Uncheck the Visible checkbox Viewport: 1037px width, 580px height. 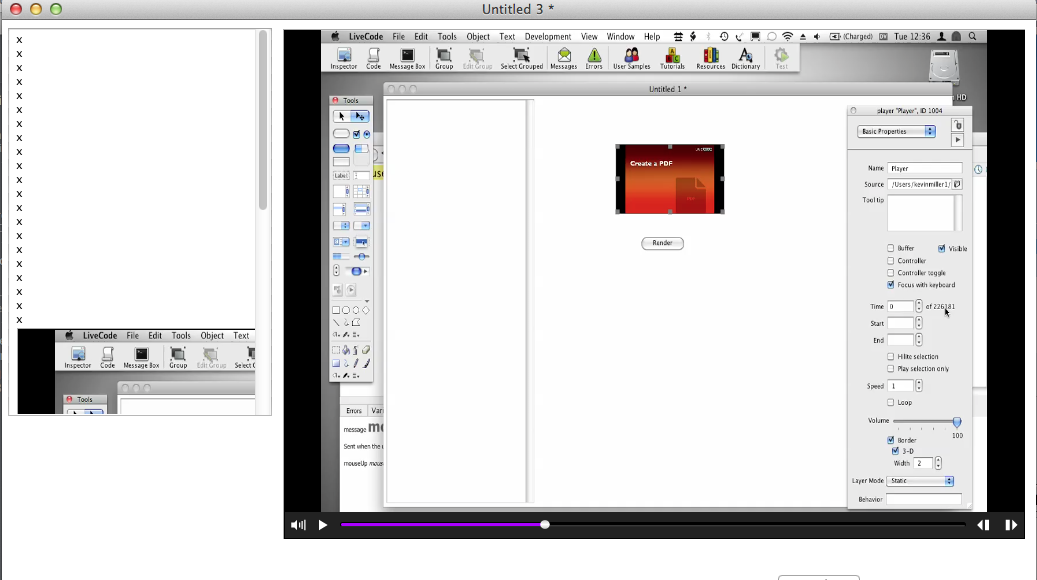(x=942, y=248)
